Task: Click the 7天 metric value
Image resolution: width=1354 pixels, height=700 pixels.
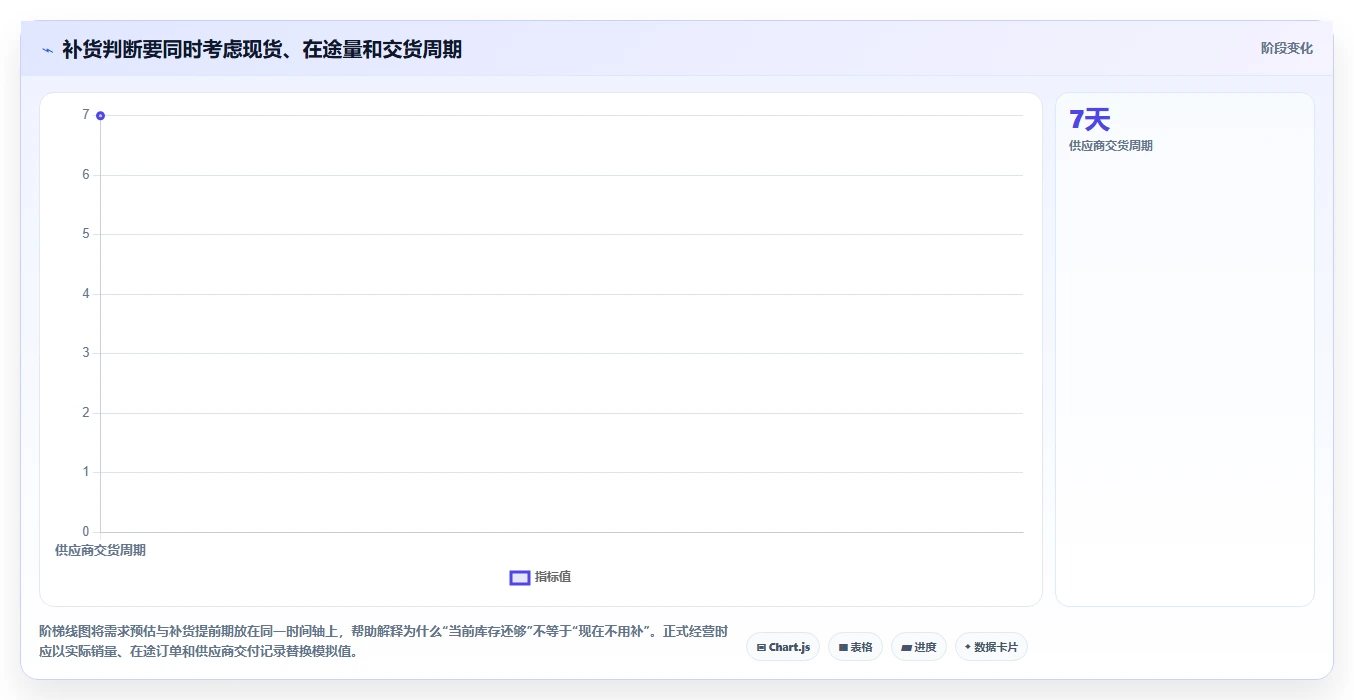Action: pyautogui.click(x=1090, y=120)
